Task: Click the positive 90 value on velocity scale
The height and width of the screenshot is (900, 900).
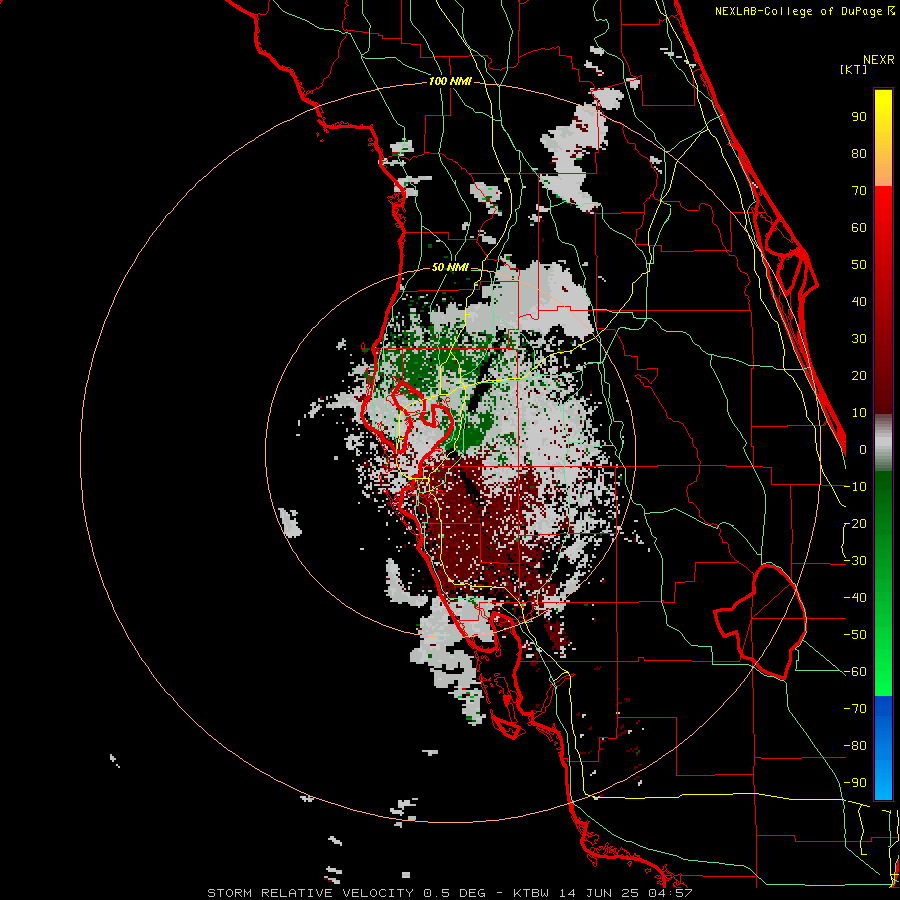Action: (859, 117)
